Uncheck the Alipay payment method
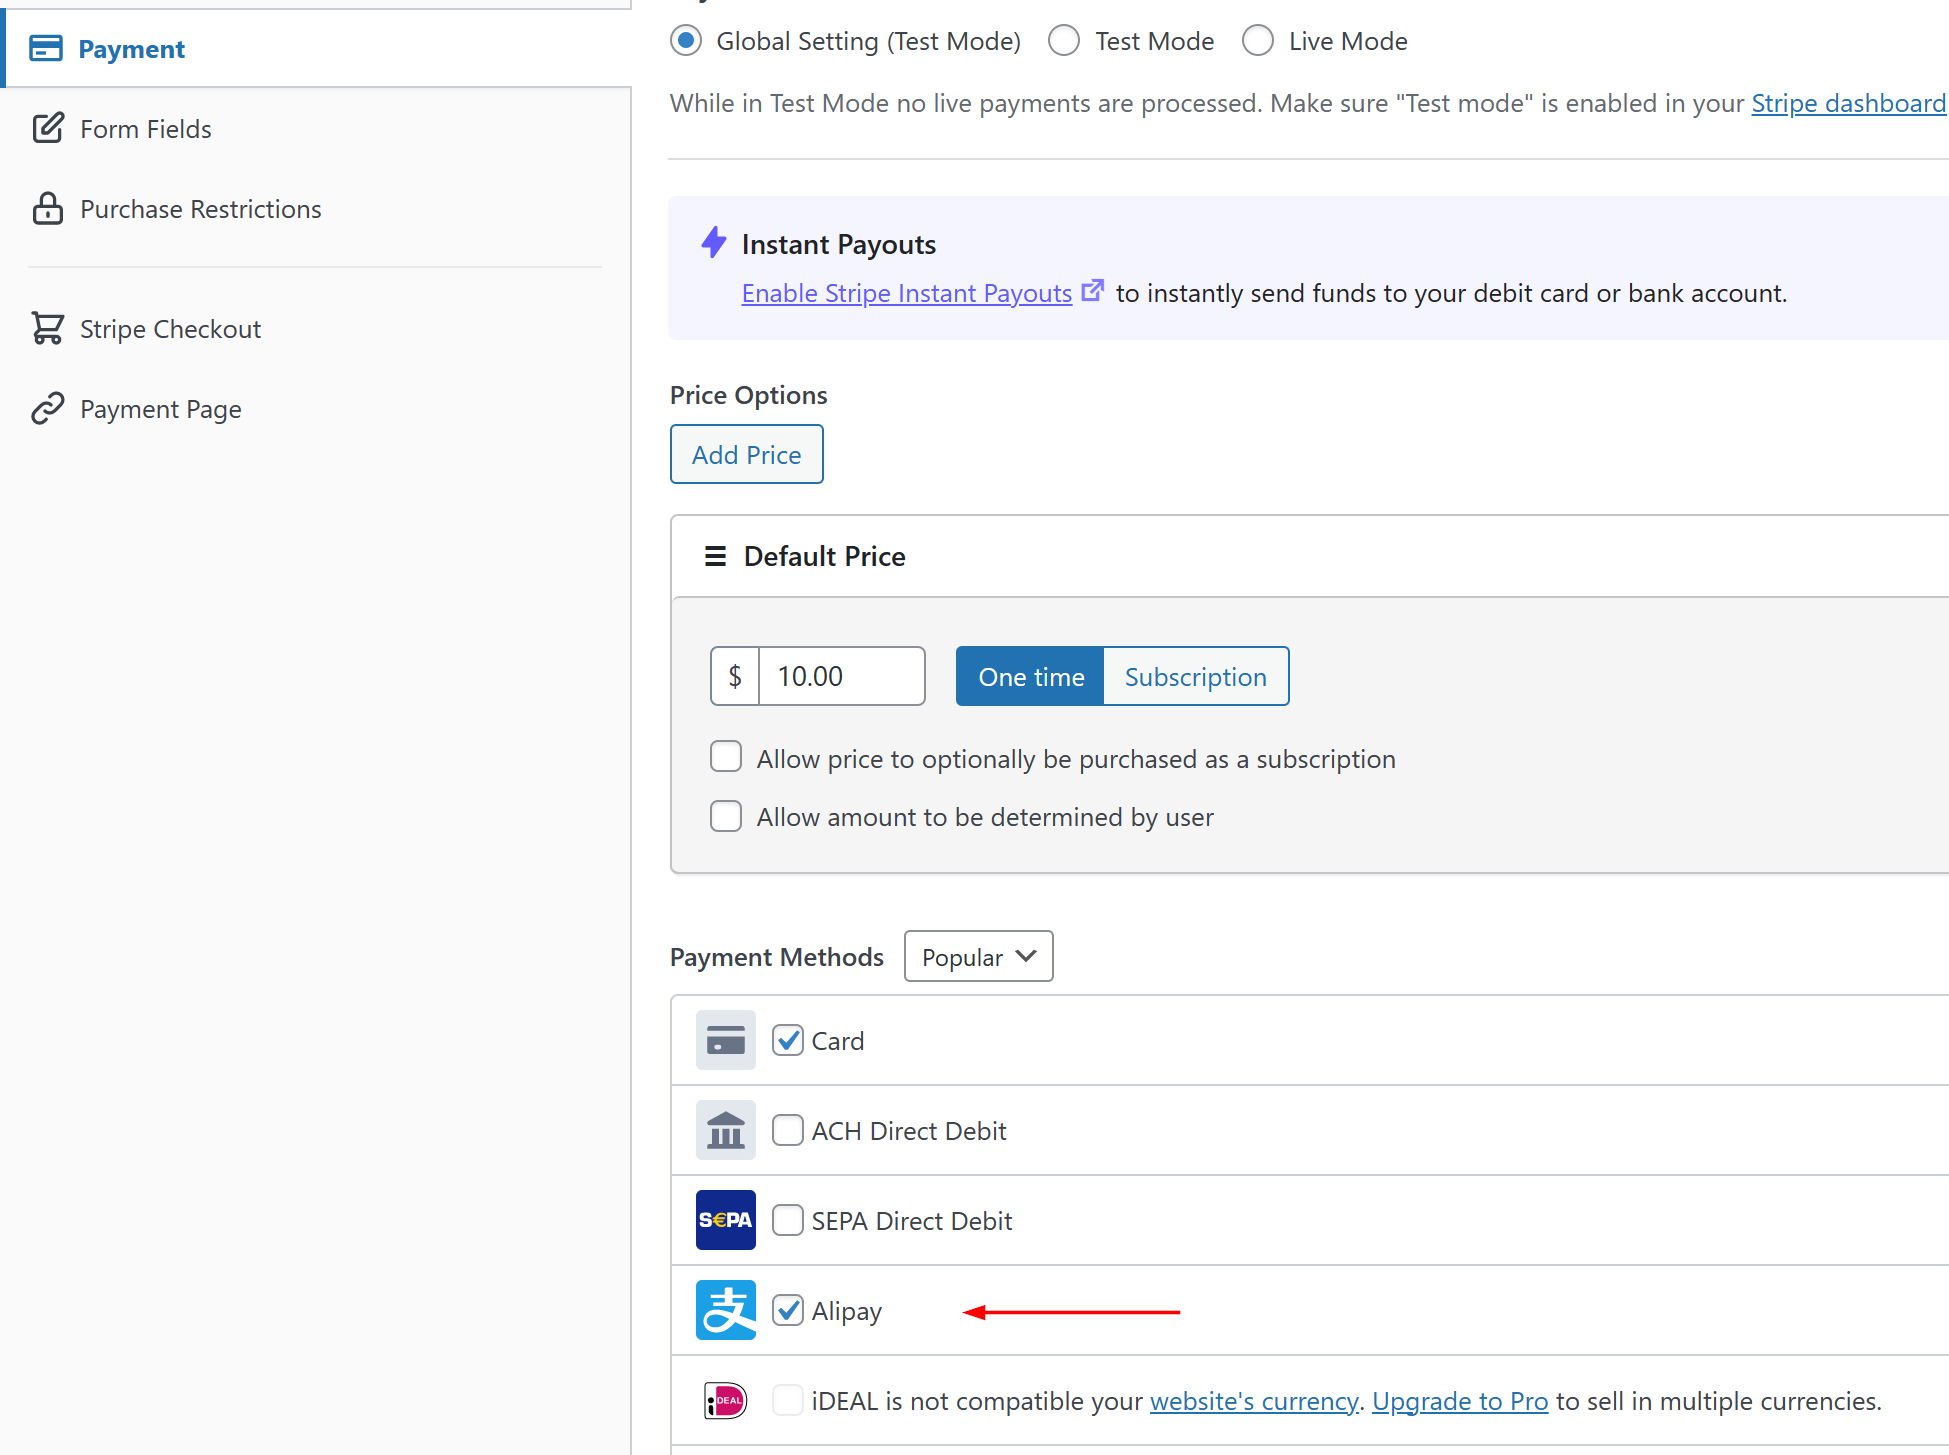Image resolution: width=1949 pixels, height=1455 pixels. point(788,1310)
